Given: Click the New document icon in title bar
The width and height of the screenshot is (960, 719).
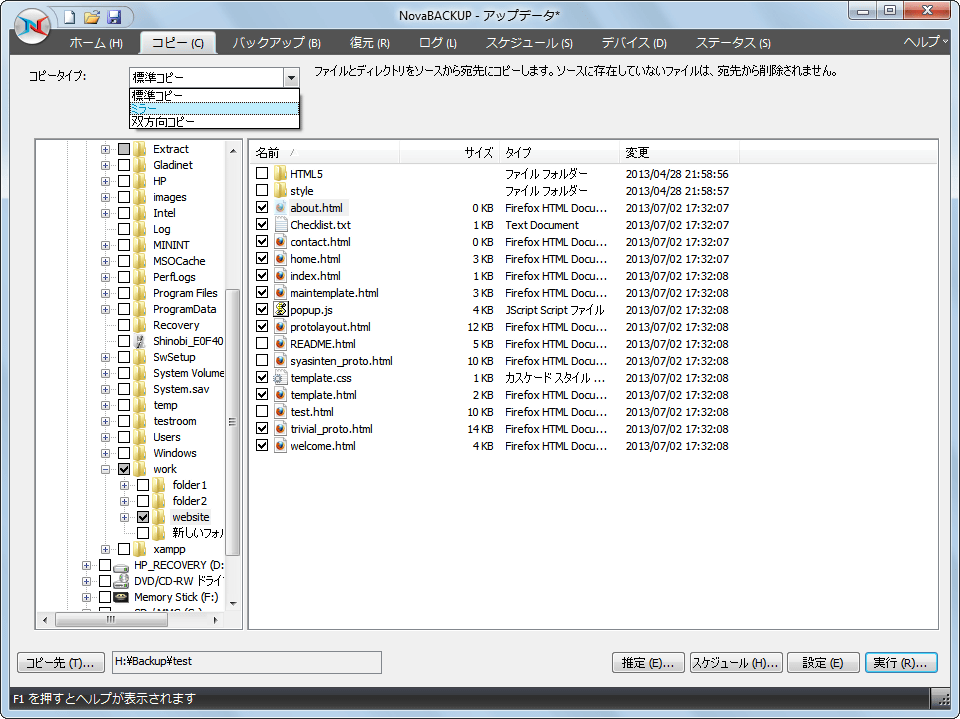Looking at the screenshot, I should pos(69,17).
